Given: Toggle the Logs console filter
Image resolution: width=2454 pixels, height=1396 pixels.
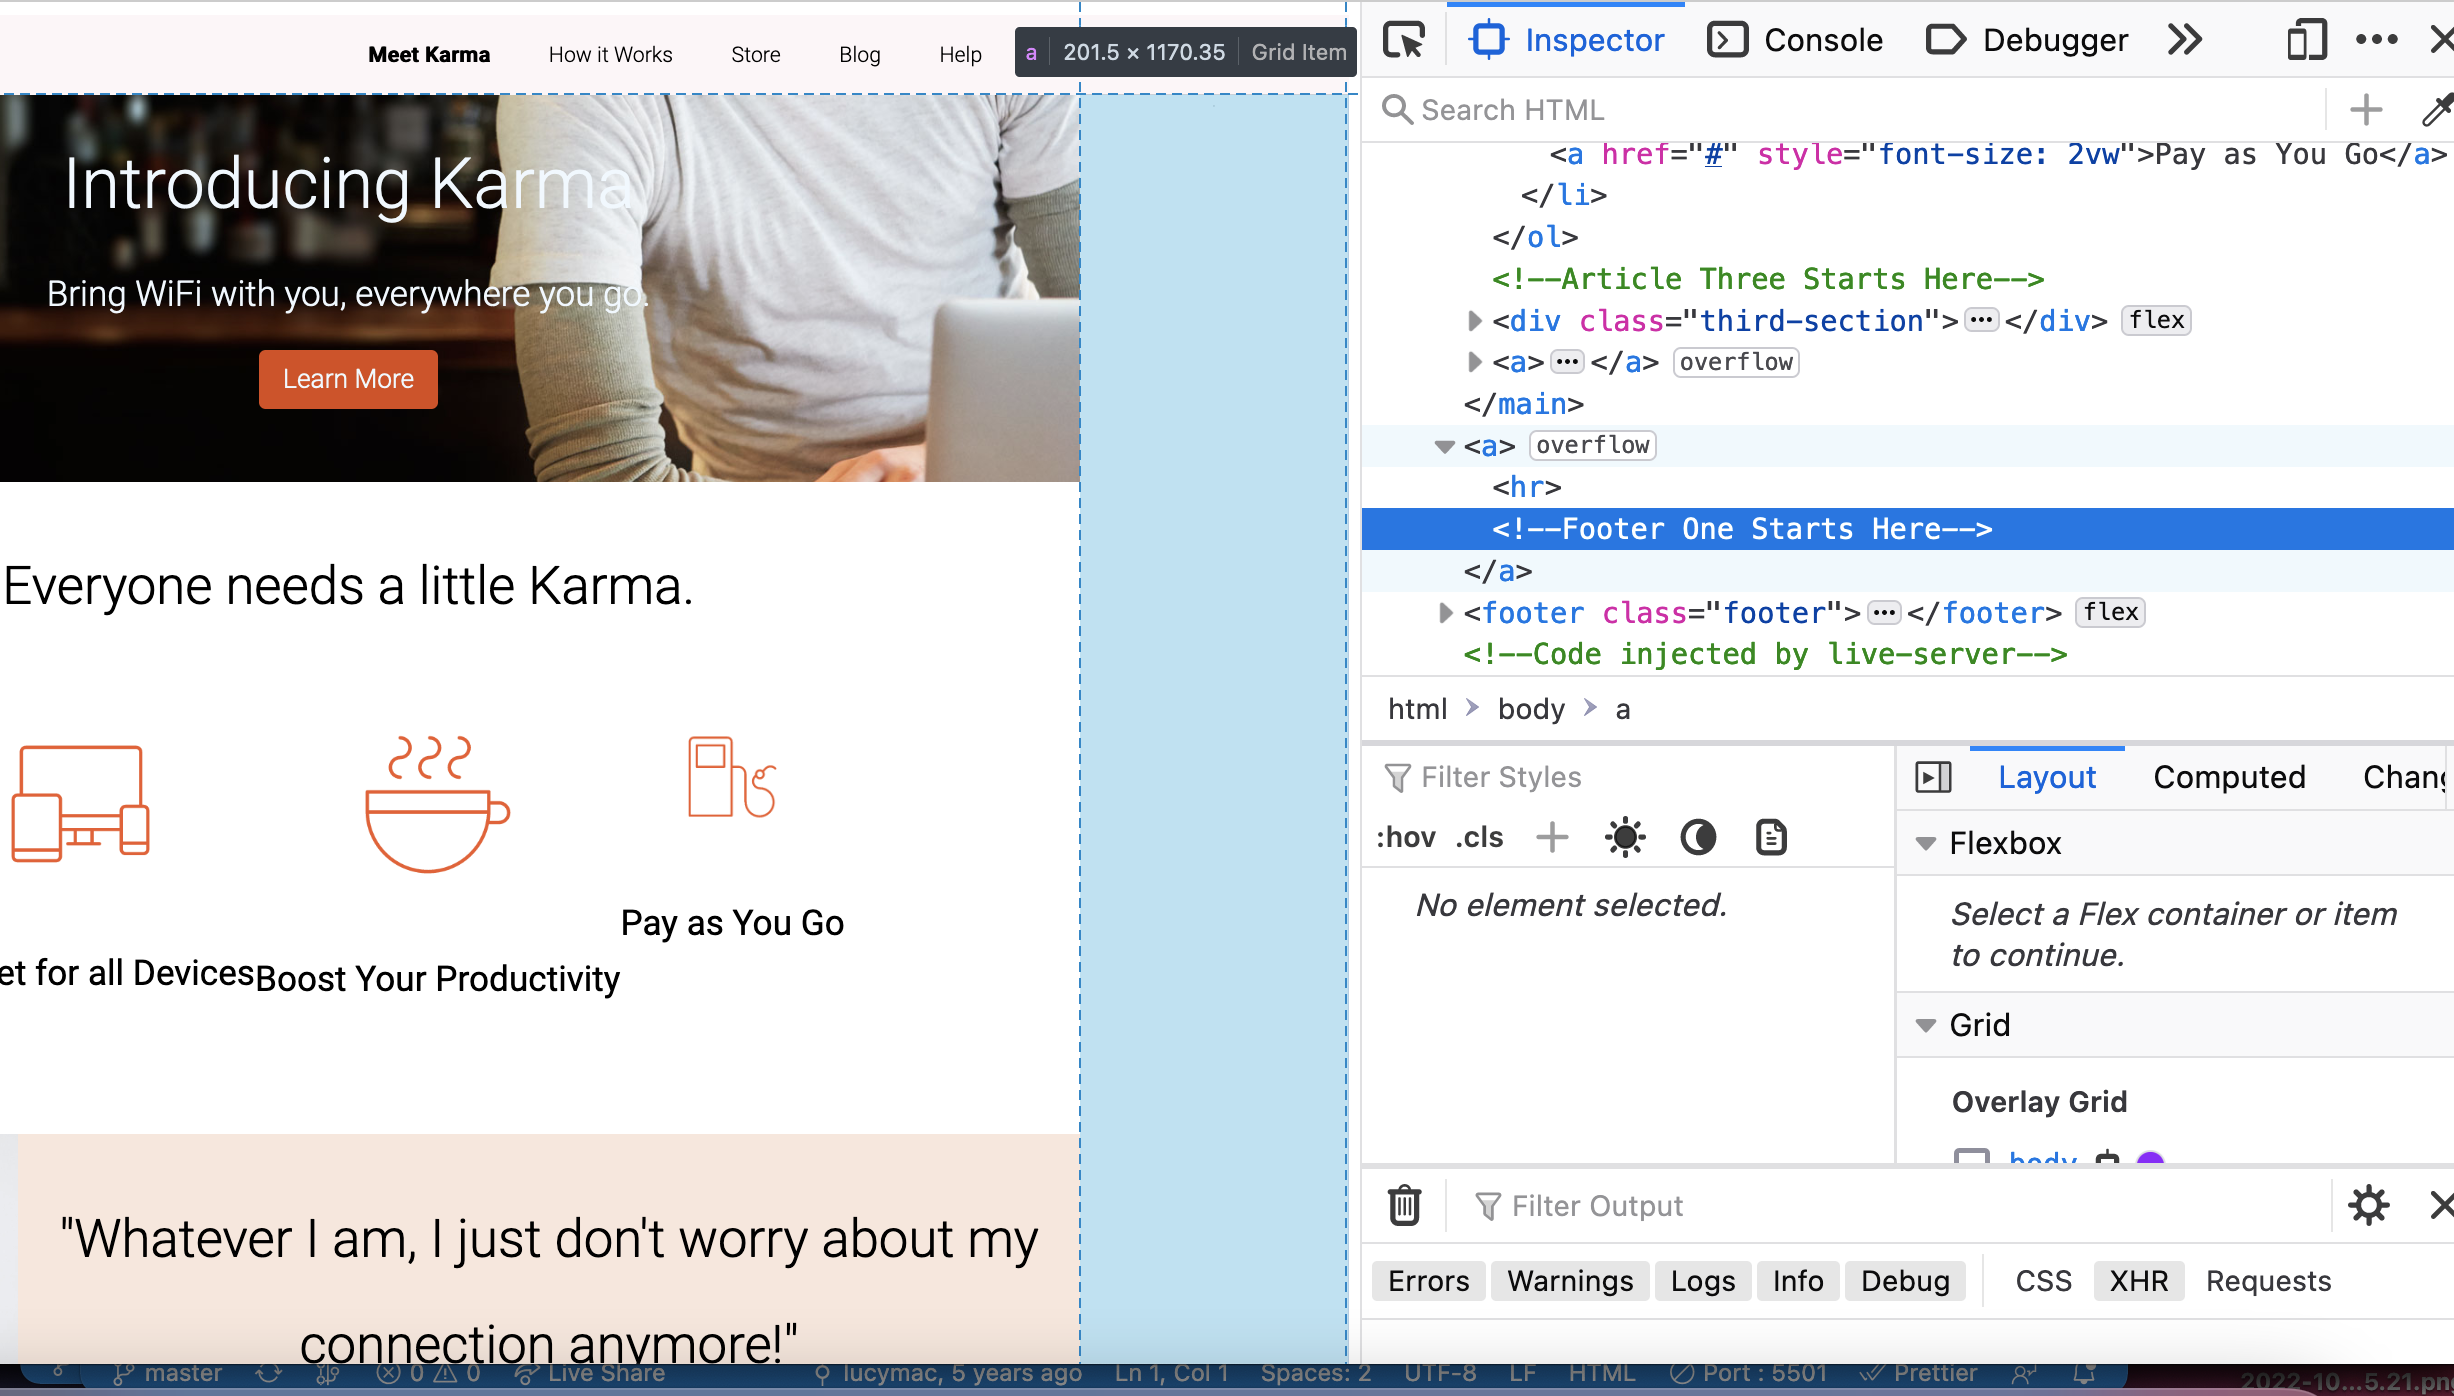Looking at the screenshot, I should pyautogui.click(x=1702, y=1281).
